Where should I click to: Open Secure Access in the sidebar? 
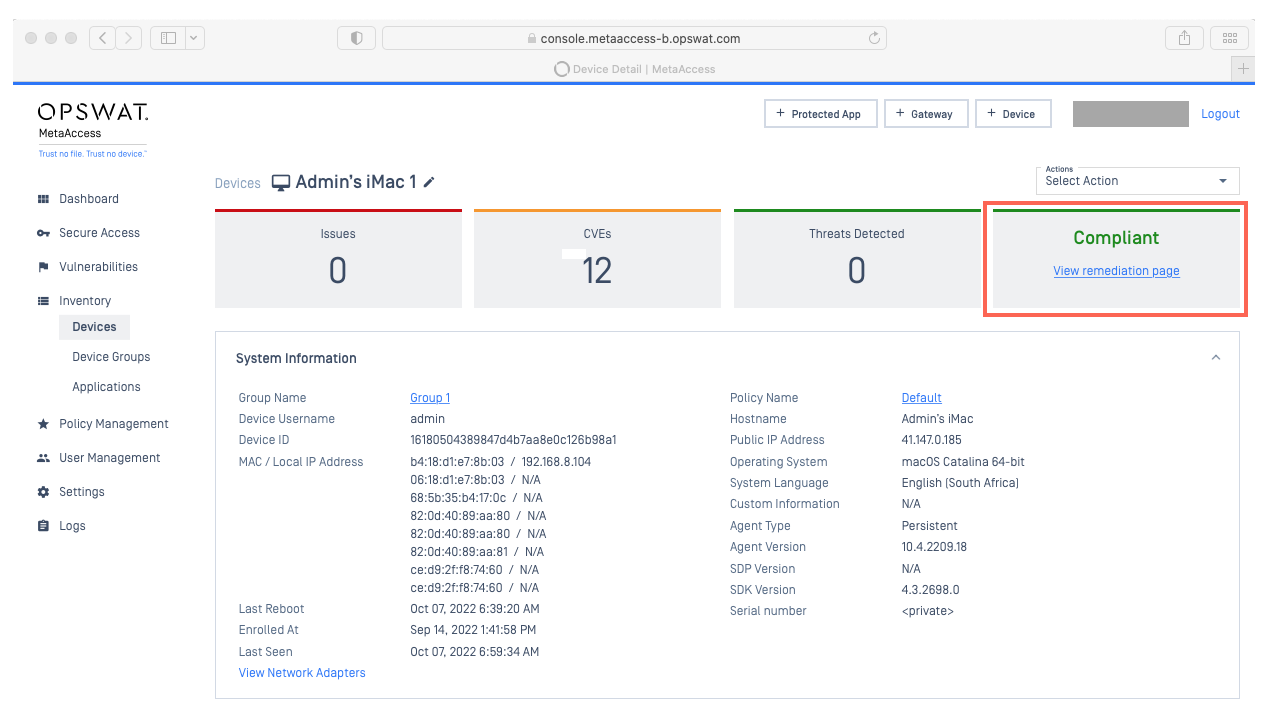[99, 233]
